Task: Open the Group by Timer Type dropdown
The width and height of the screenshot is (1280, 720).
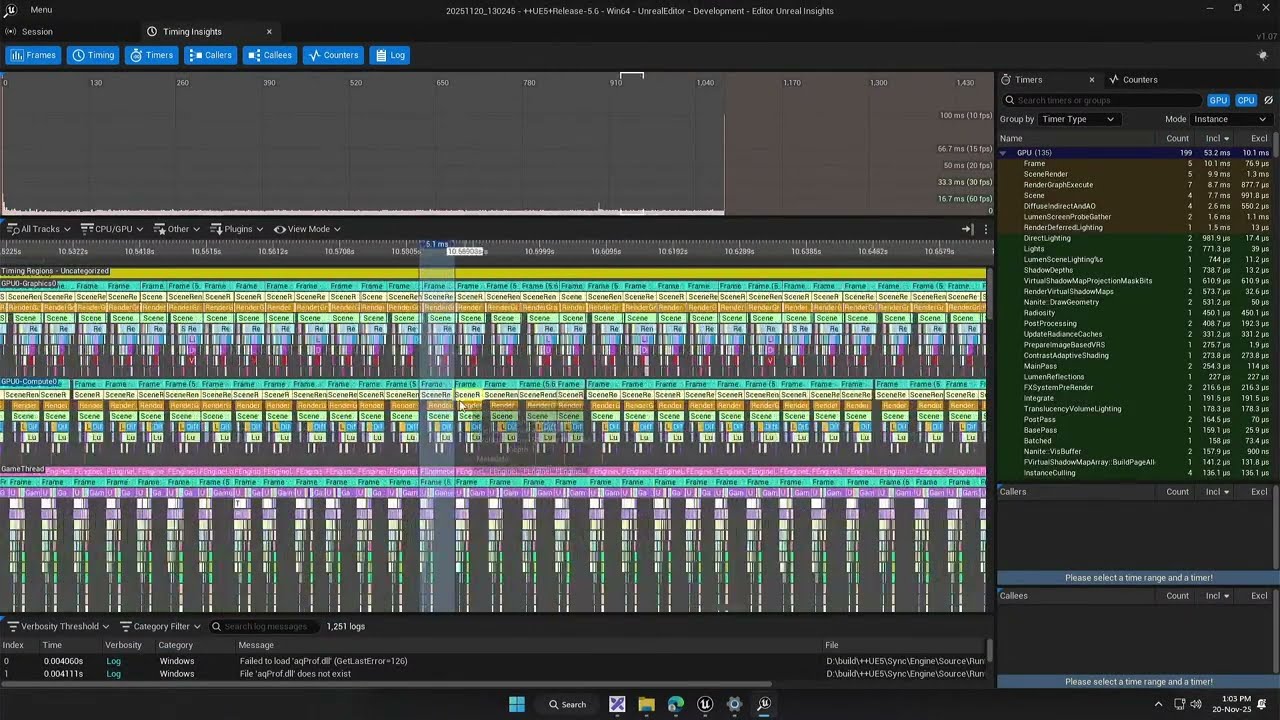Action: (x=1078, y=119)
